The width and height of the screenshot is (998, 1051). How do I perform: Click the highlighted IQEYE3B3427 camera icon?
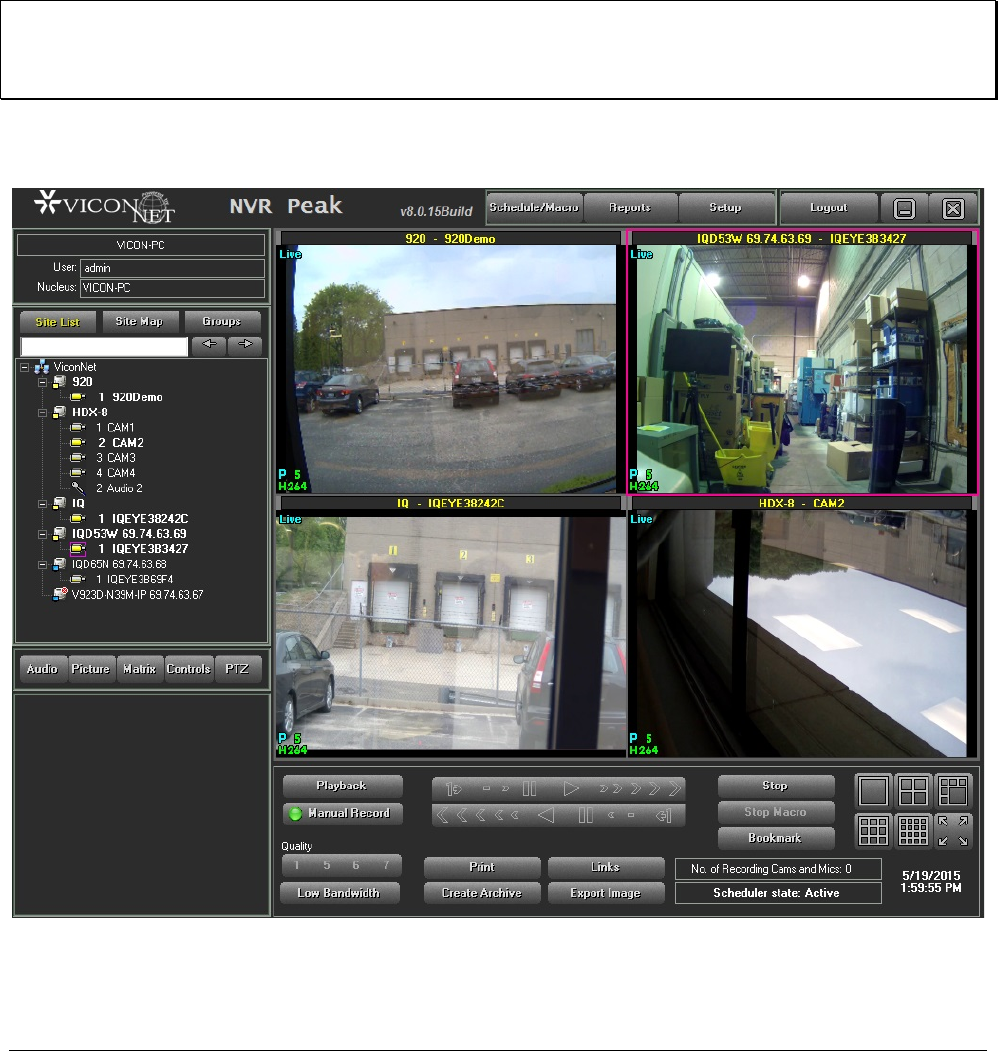pos(78,549)
